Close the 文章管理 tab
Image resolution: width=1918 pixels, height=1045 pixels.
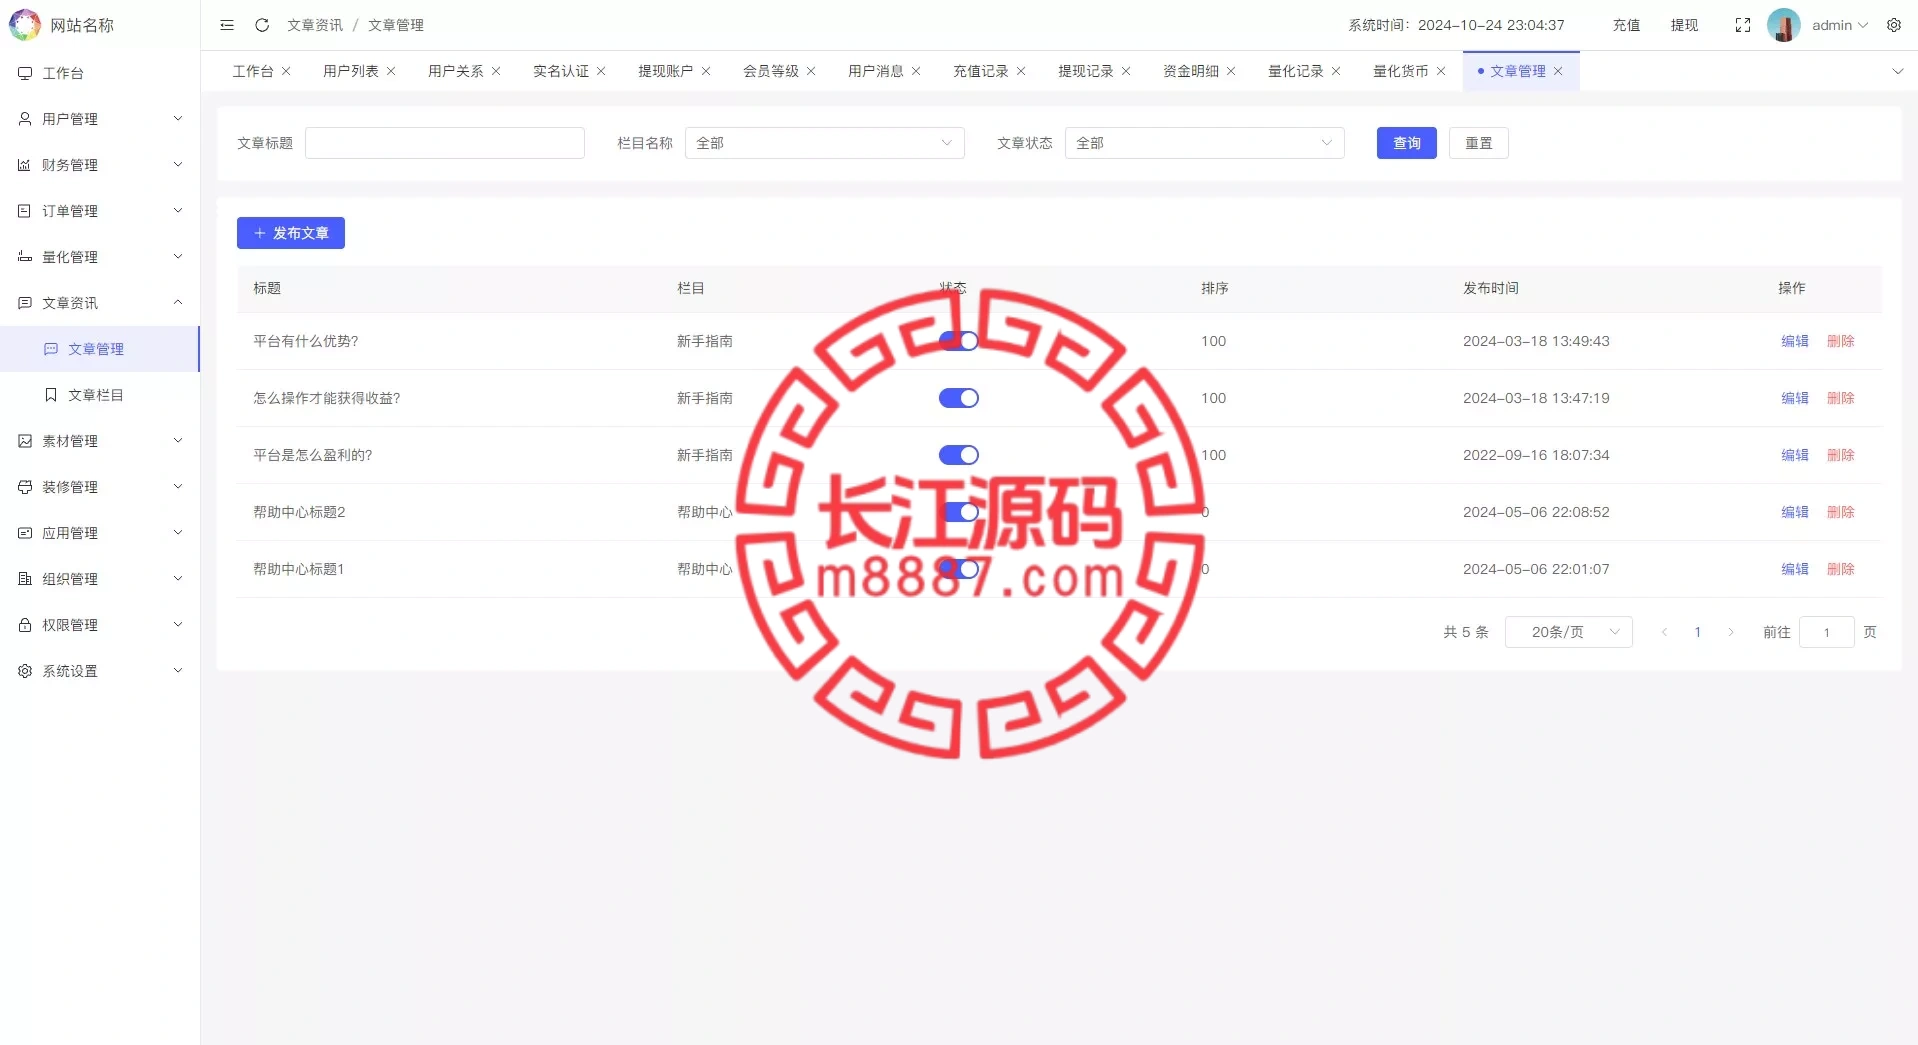tap(1558, 71)
